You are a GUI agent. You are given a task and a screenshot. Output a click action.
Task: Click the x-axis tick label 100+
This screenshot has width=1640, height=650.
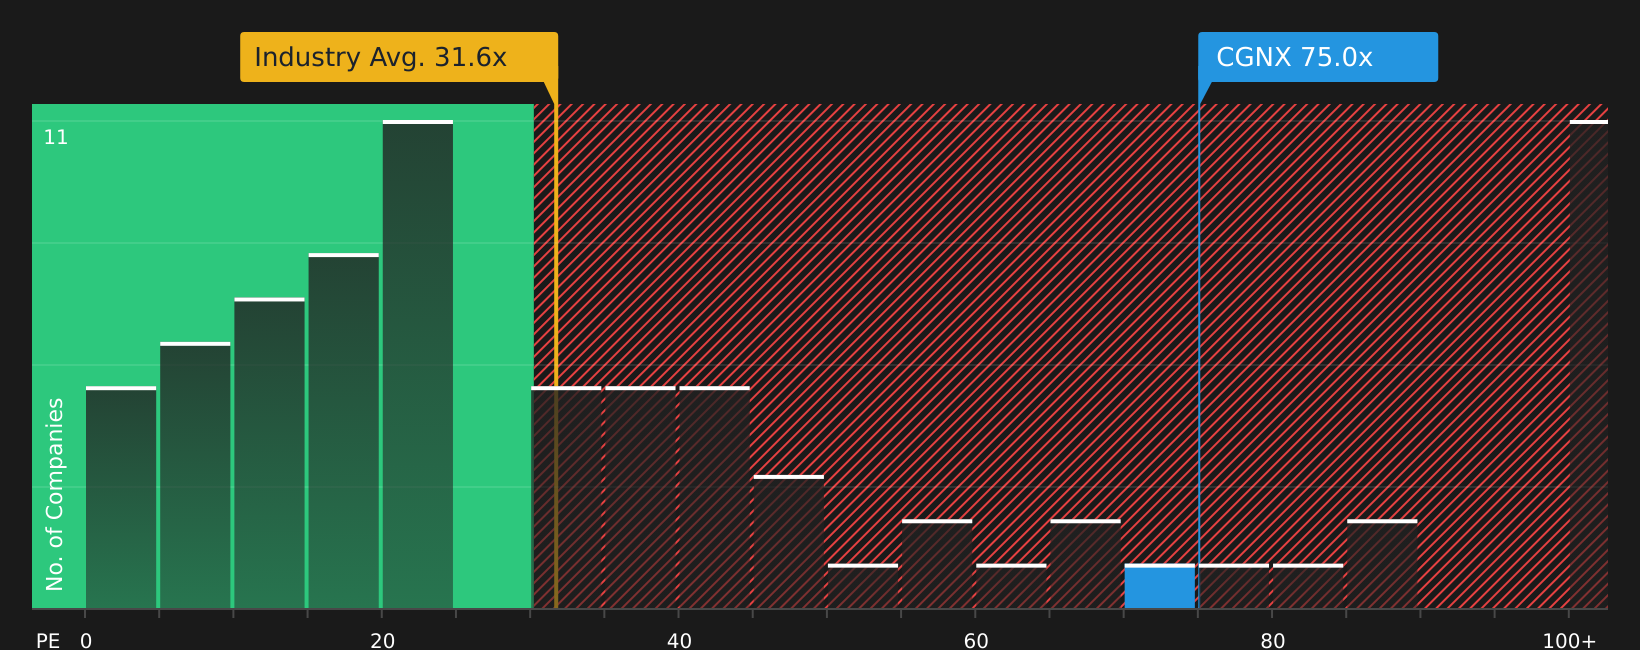(1569, 641)
